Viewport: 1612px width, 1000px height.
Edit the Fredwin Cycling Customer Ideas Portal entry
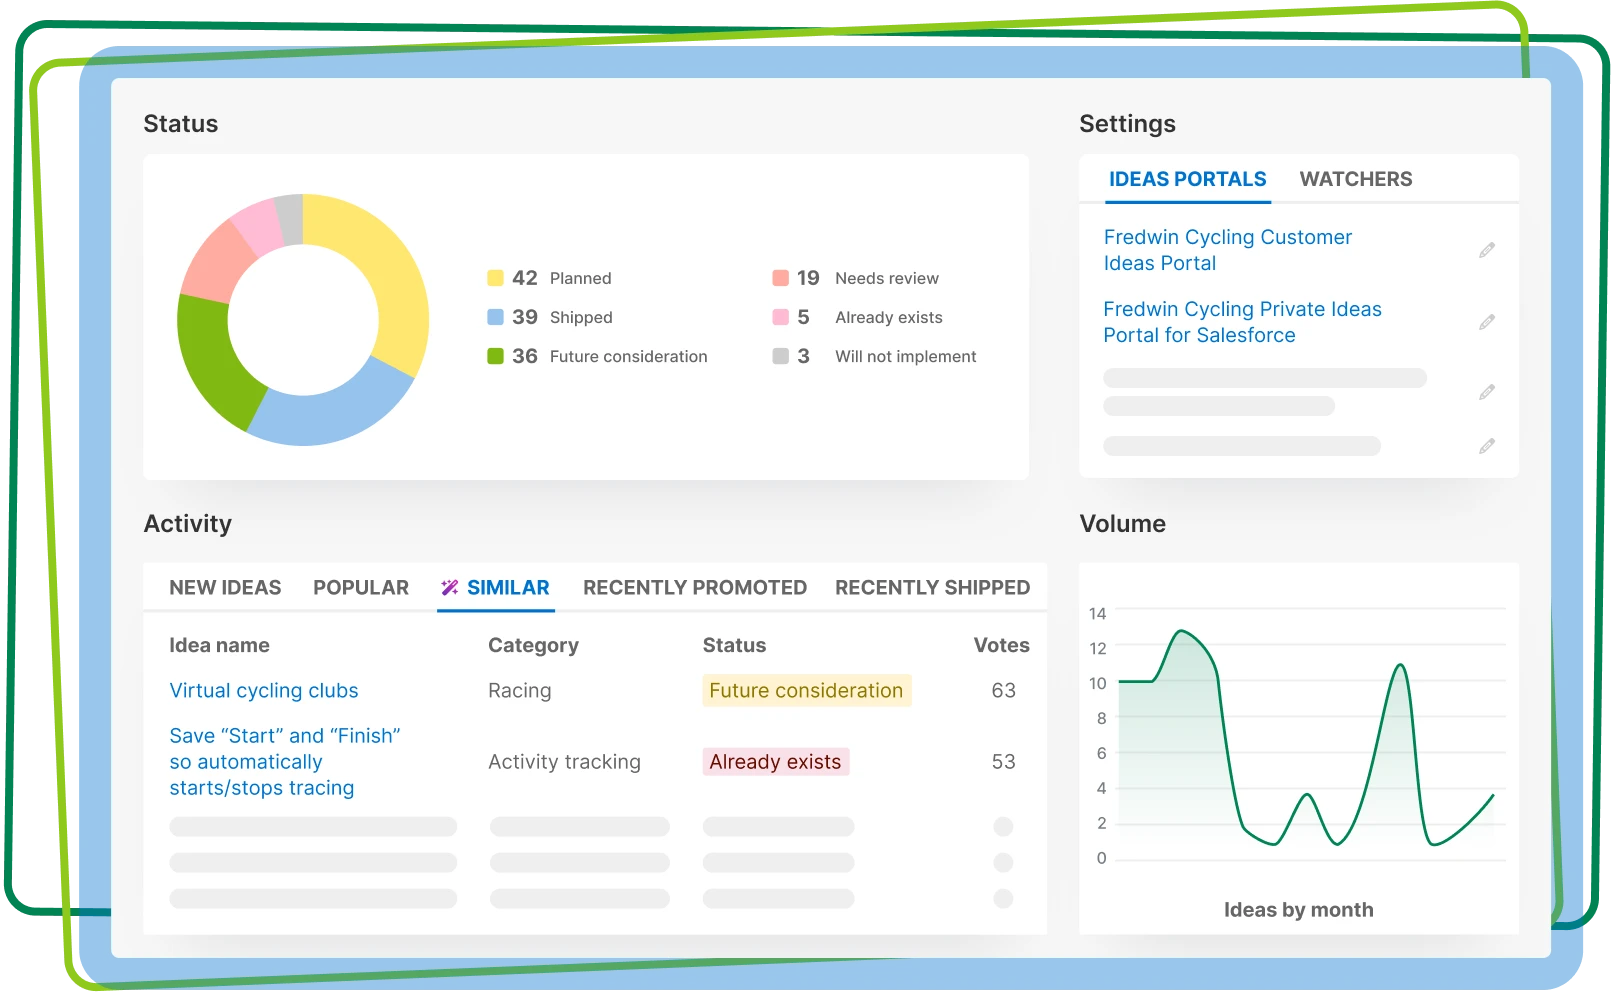pos(1487,250)
